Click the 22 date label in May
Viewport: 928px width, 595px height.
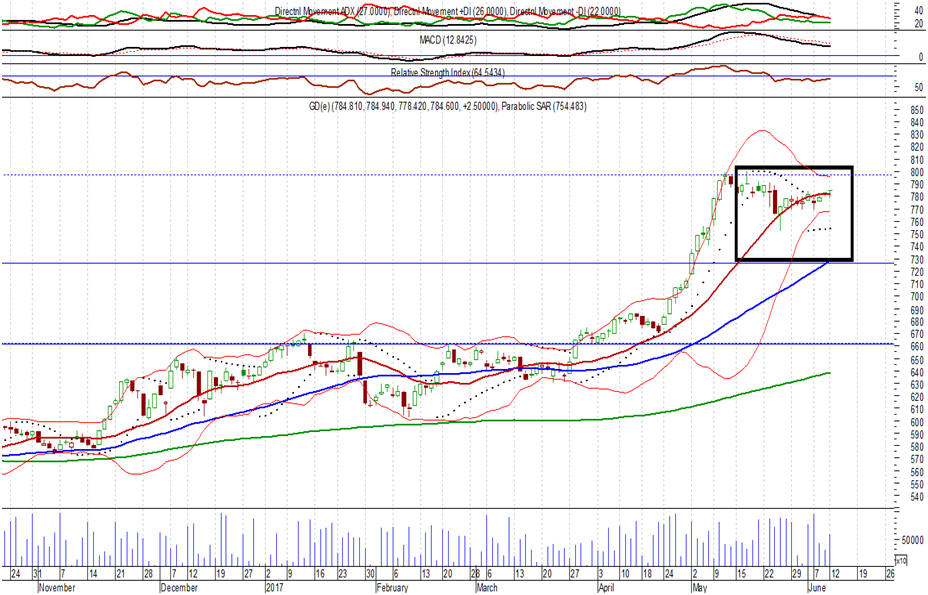(x=769, y=574)
